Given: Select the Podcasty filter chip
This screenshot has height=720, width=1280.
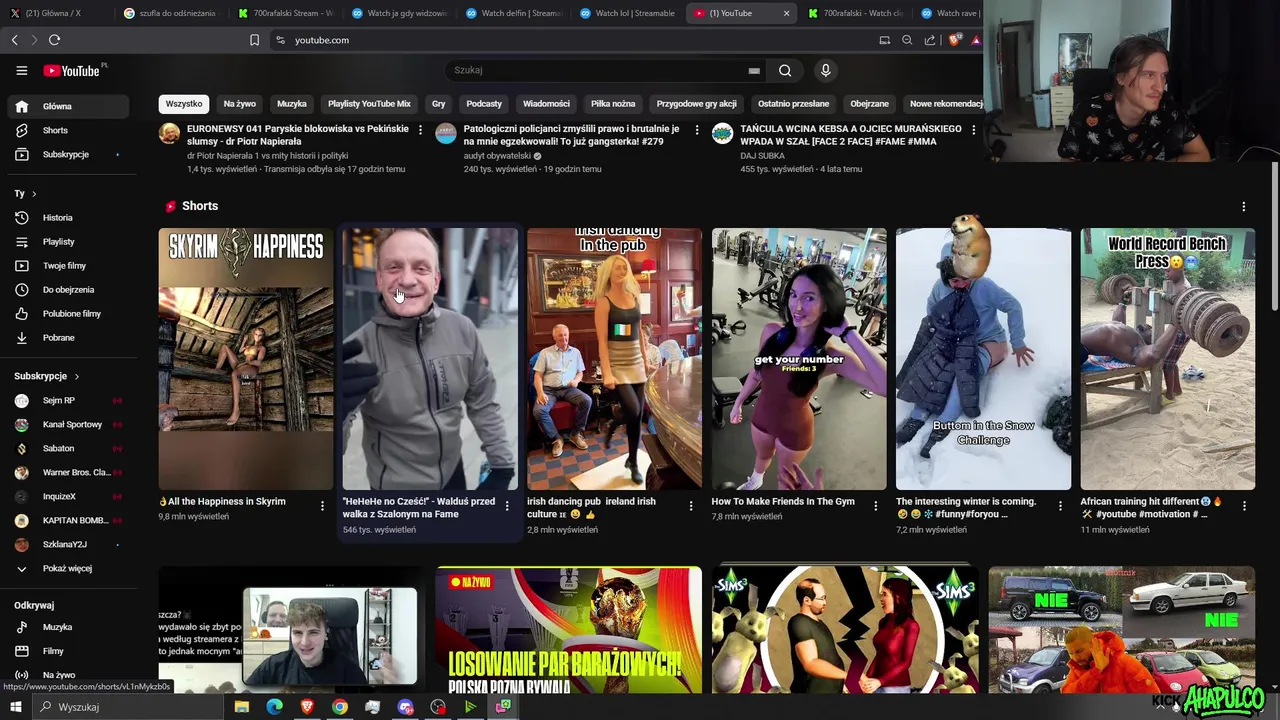Looking at the screenshot, I should point(484,104).
